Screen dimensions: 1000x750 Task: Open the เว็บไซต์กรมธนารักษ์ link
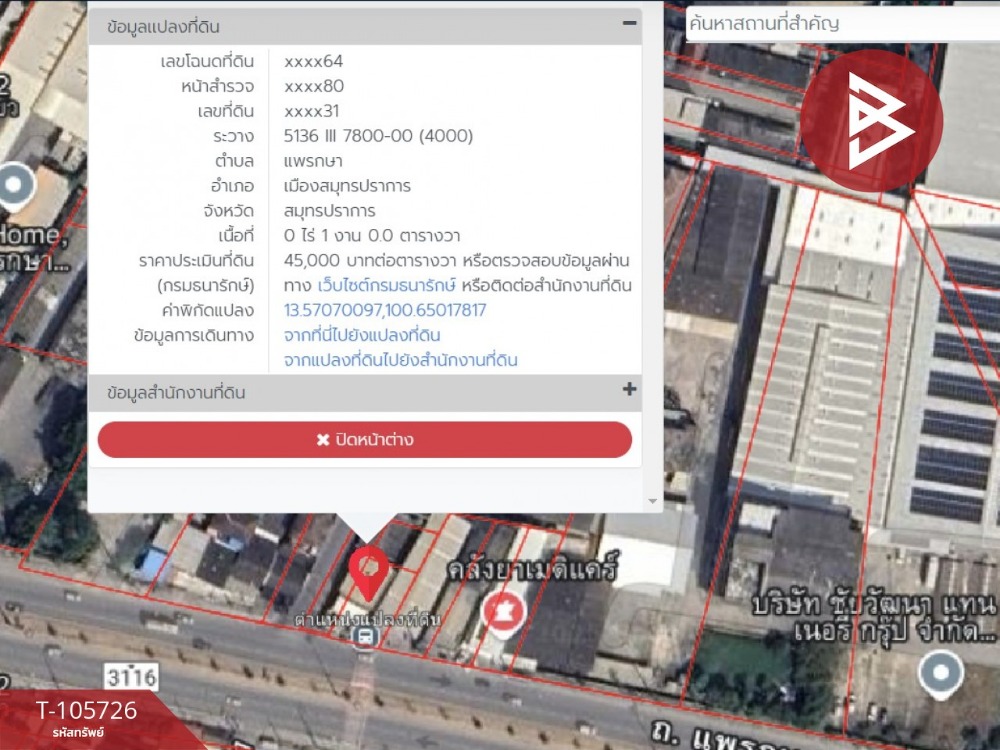[386, 285]
